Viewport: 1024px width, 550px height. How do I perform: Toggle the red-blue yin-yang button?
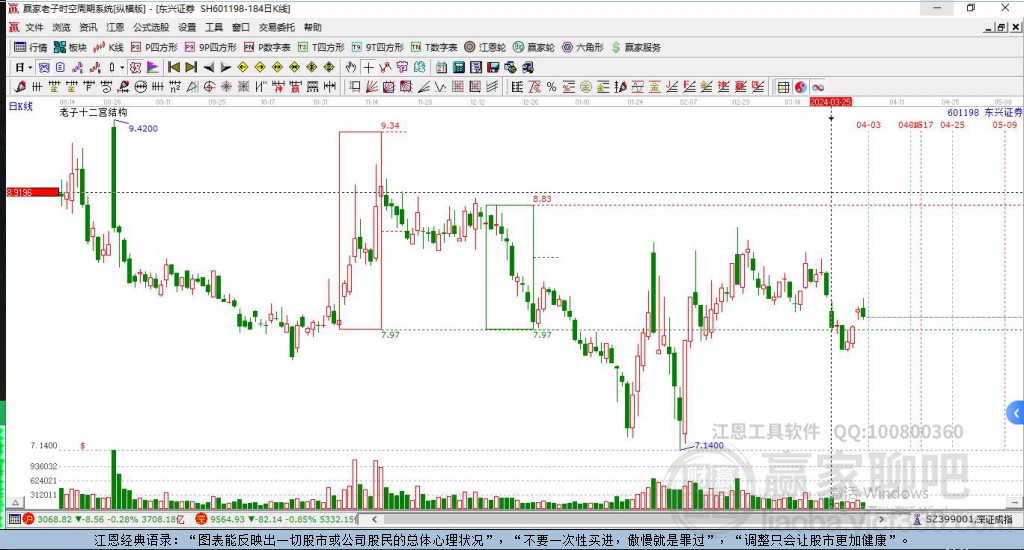tap(800, 87)
